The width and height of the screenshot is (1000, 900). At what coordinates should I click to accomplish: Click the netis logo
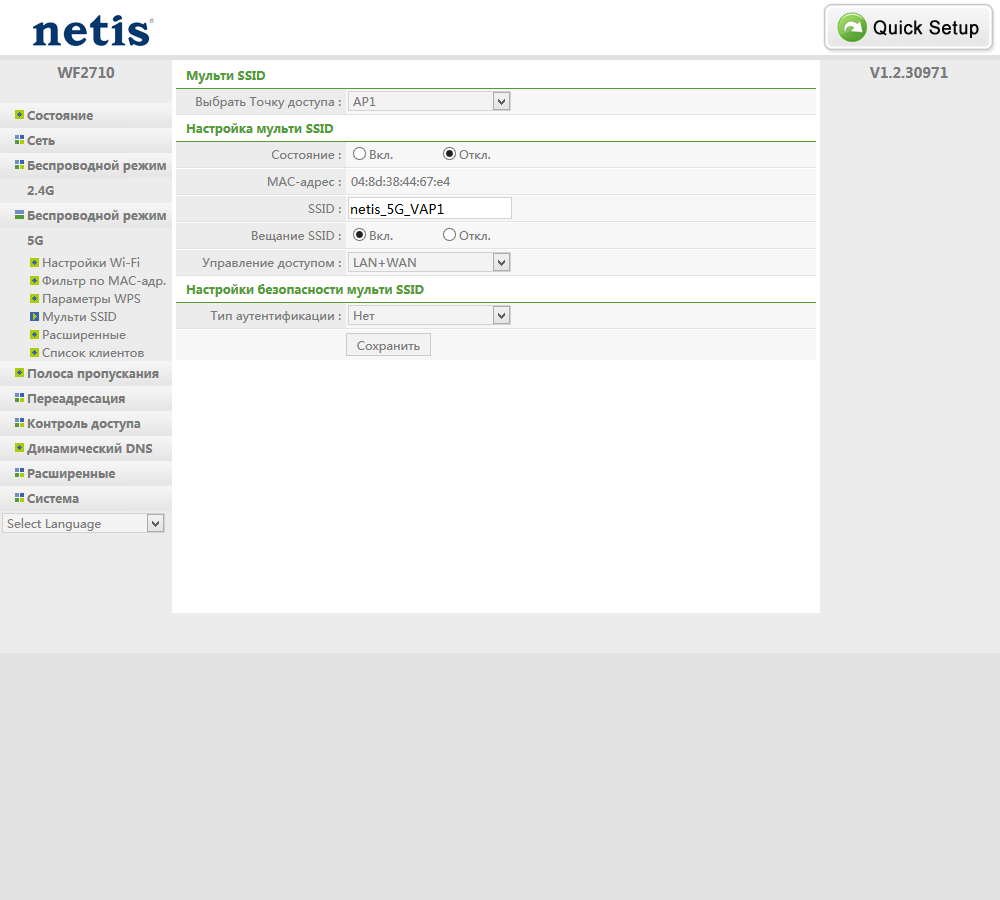click(93, 31)
